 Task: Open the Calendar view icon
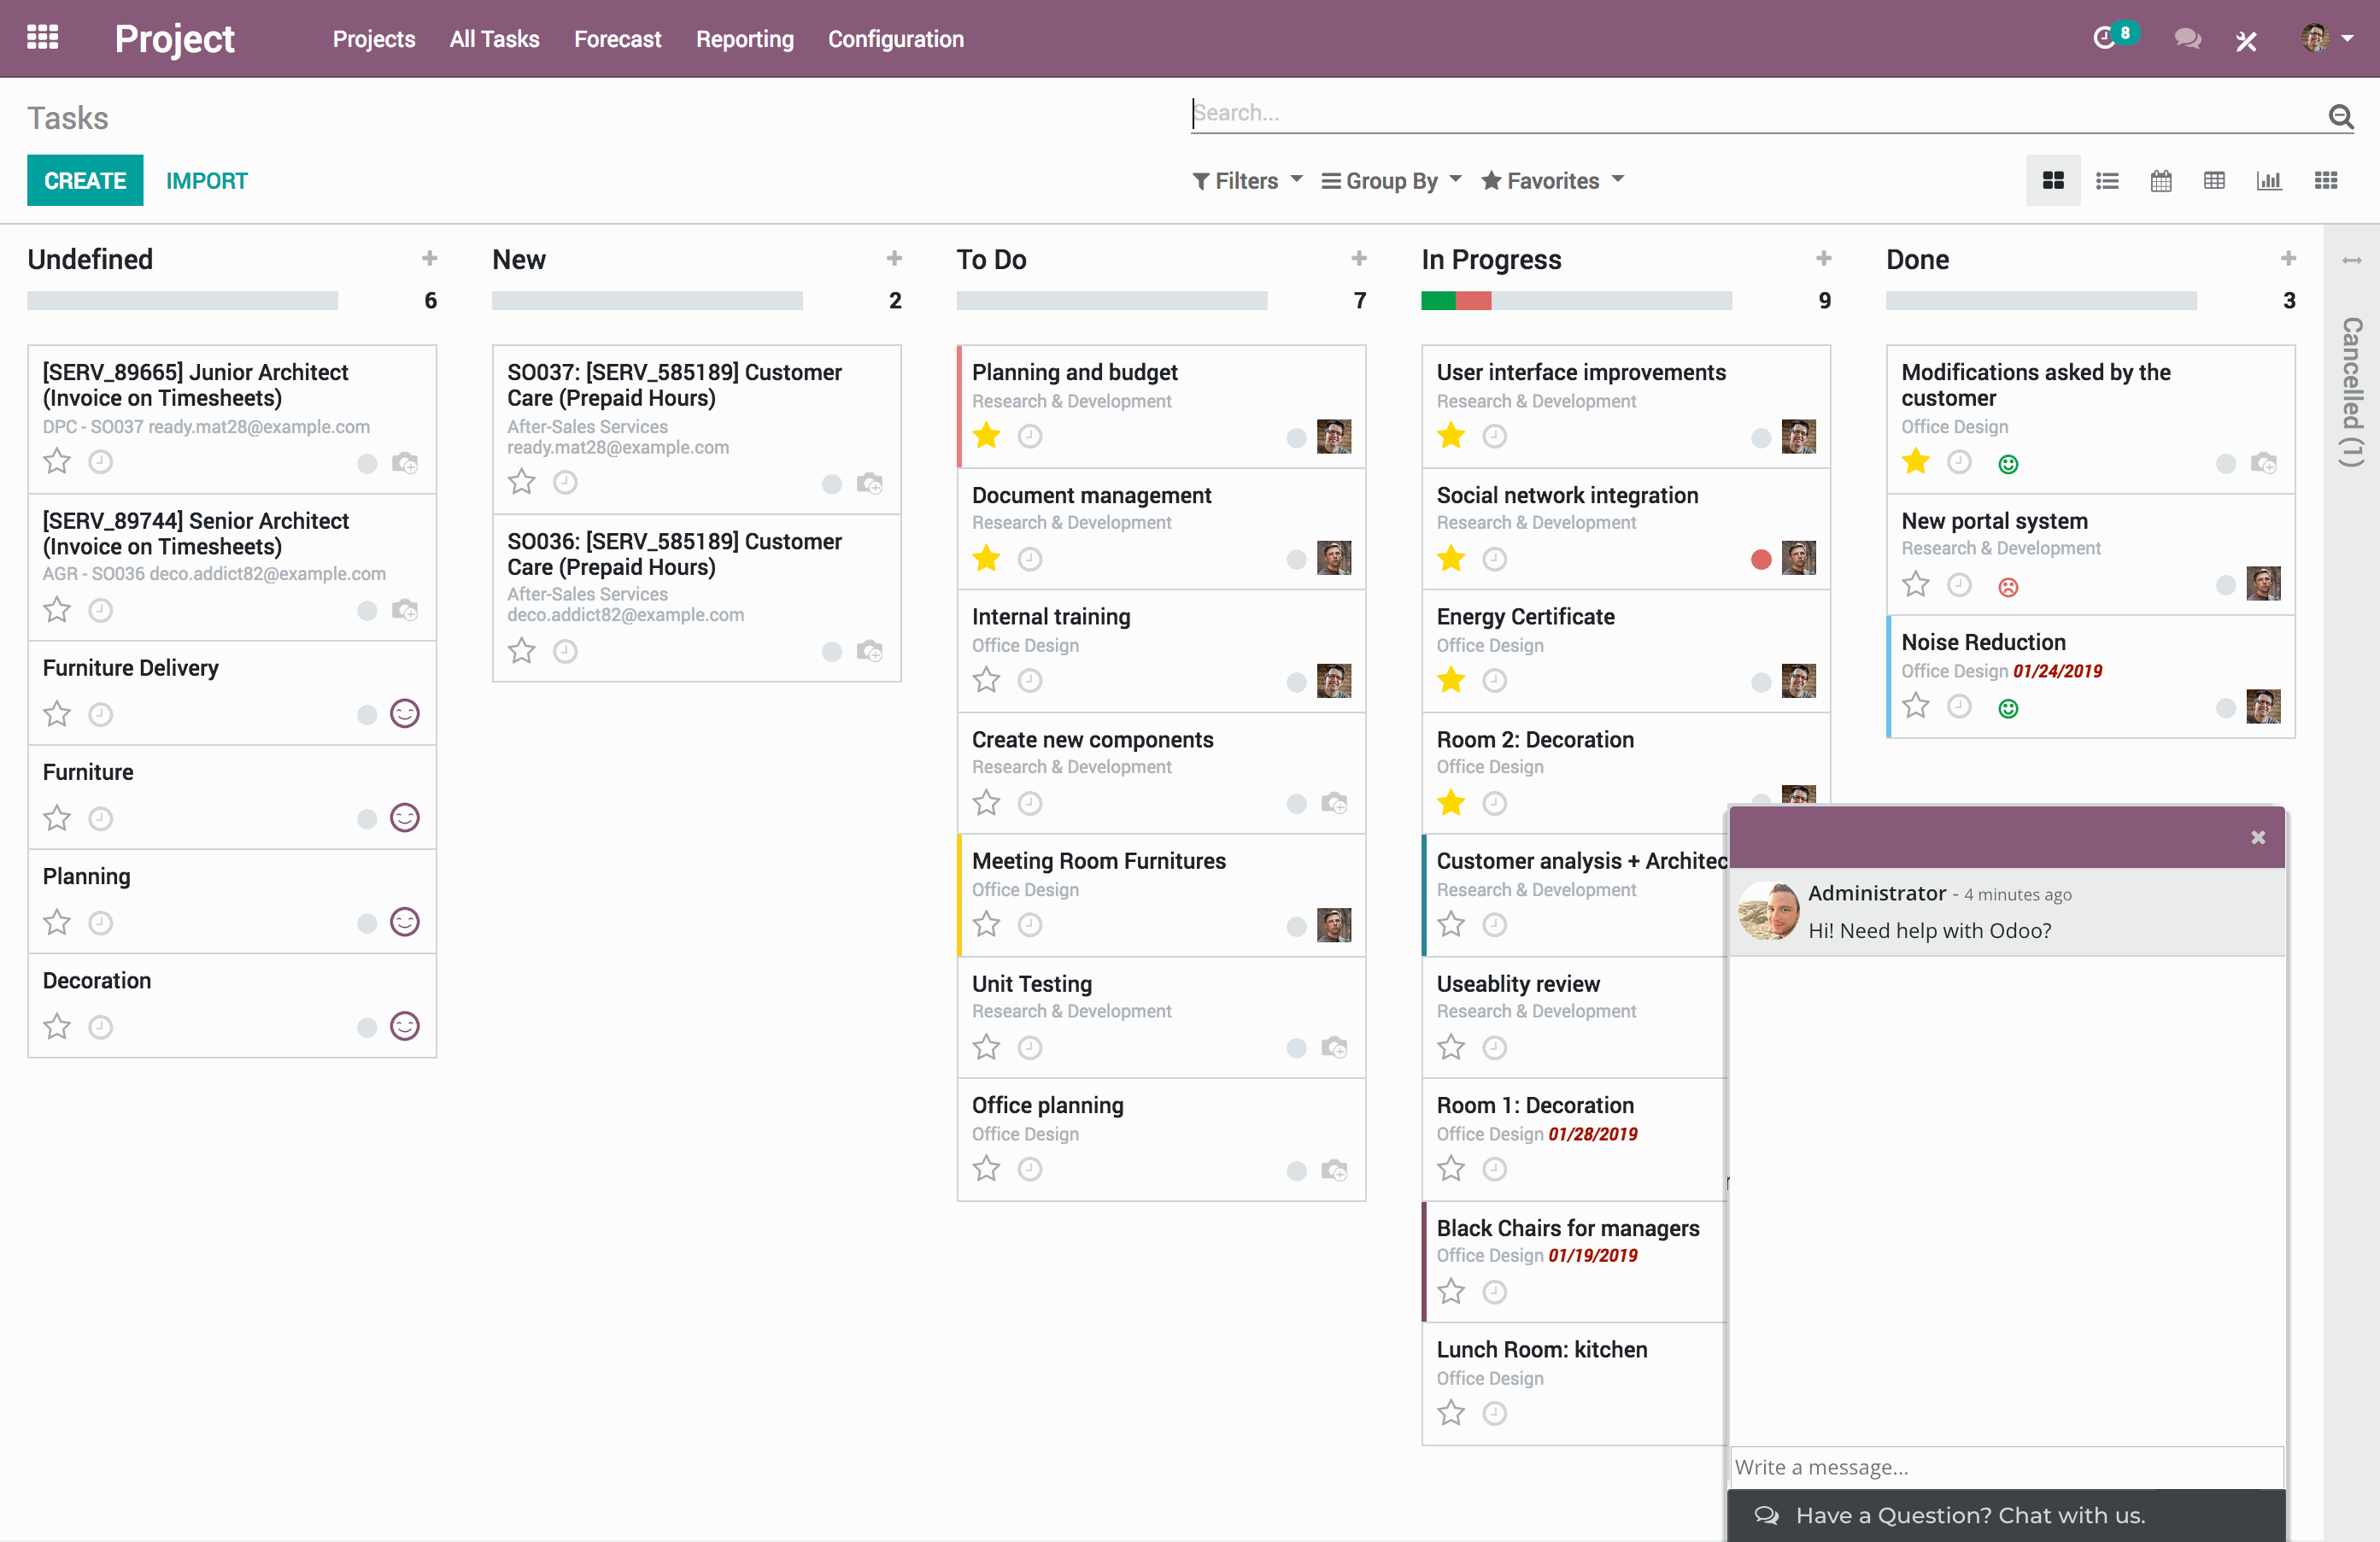point(2160,180)
